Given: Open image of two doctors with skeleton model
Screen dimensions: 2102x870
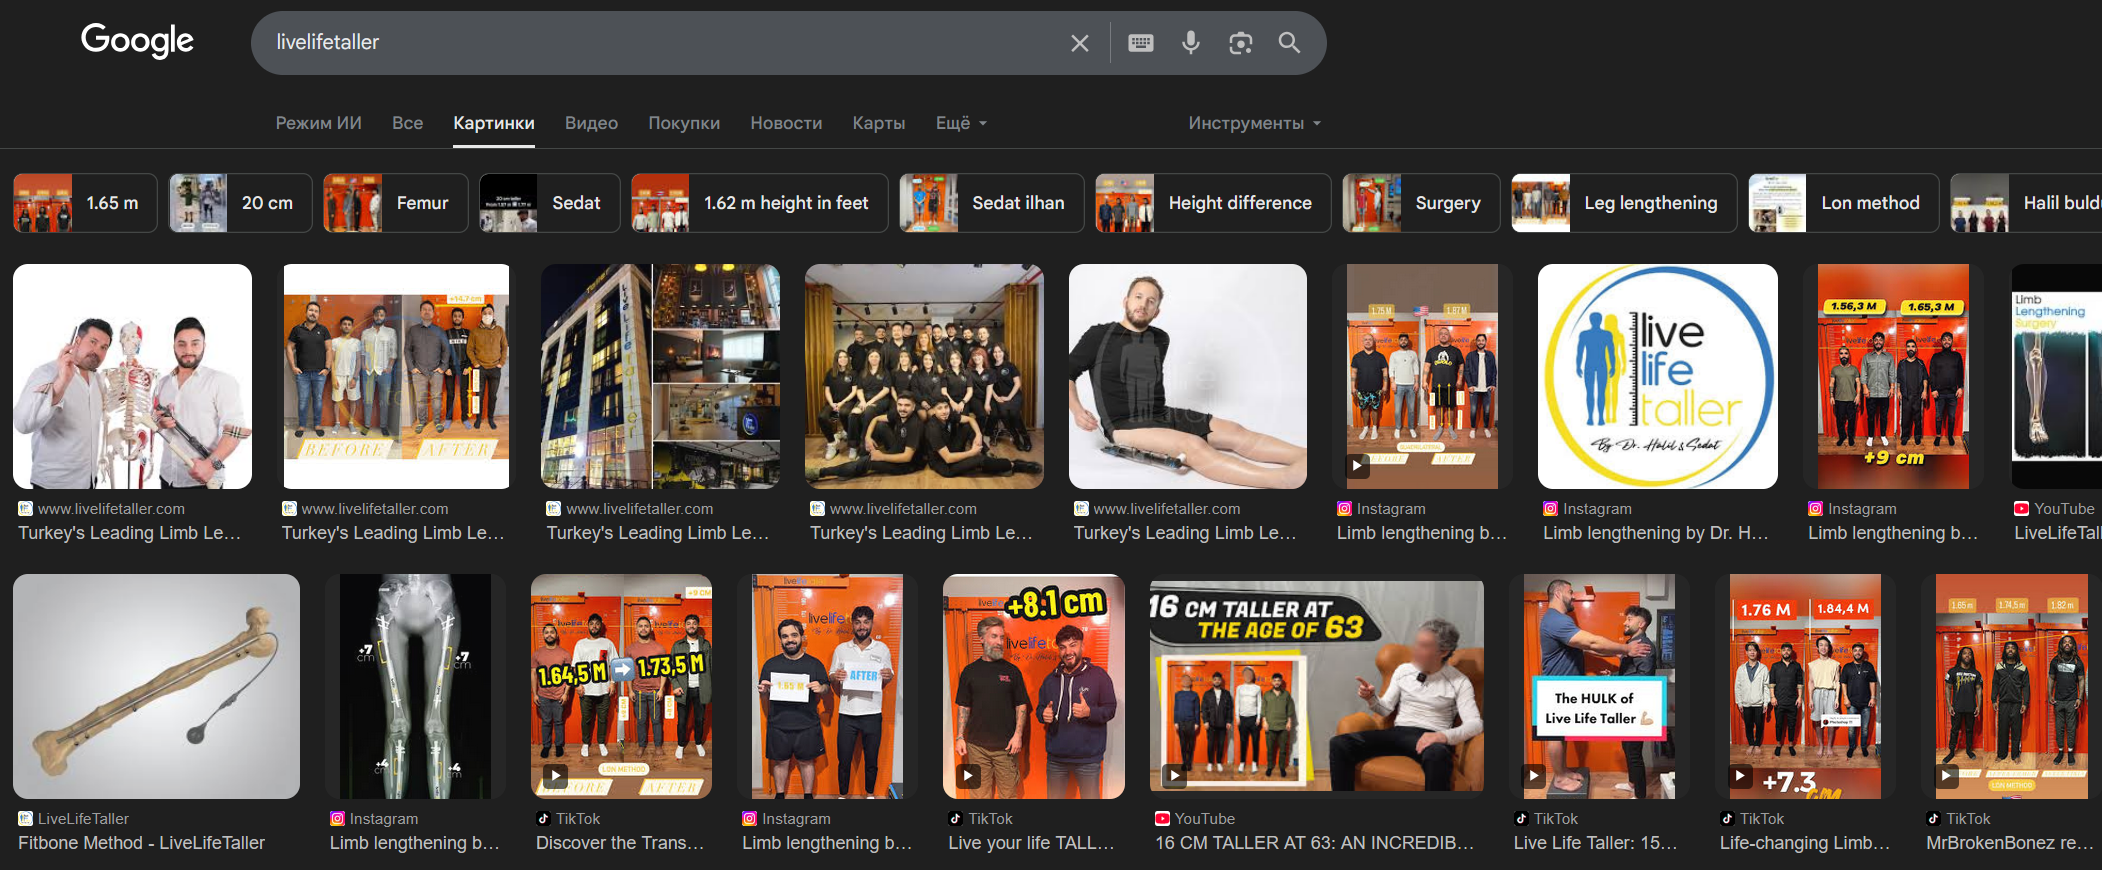Looking at the screenshot, I should pos(132,376).
